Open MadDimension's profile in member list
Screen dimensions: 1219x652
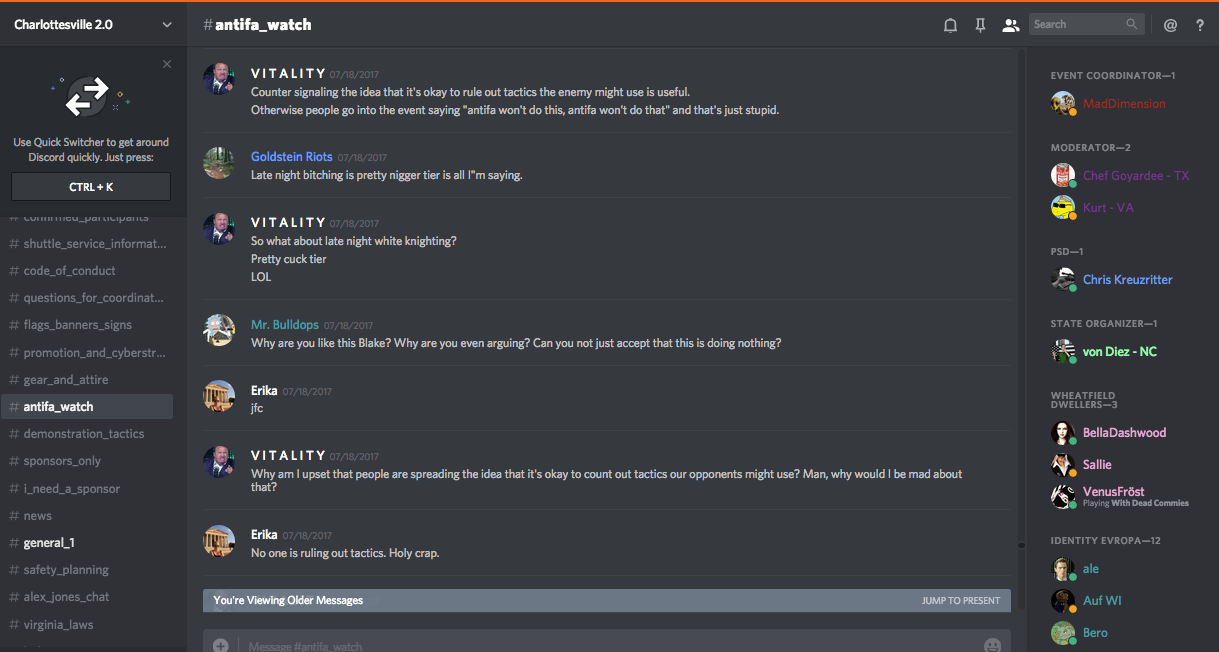[x=1123, y=104]
